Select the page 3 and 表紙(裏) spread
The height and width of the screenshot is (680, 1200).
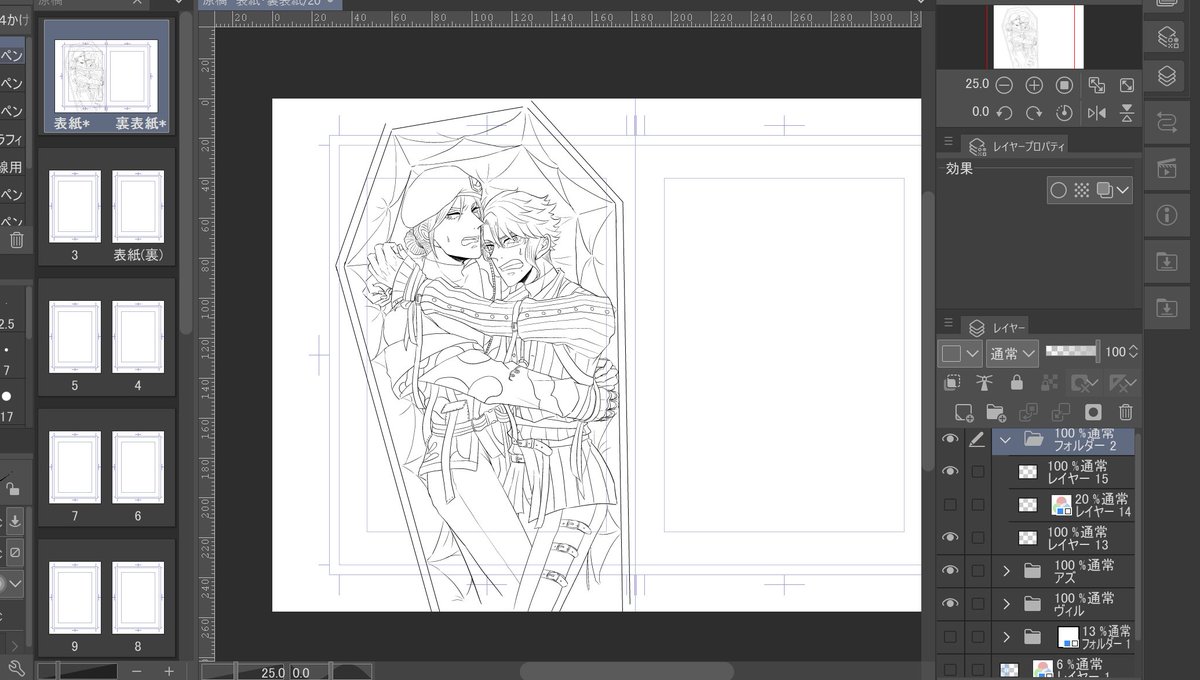(x=106, y=209)
